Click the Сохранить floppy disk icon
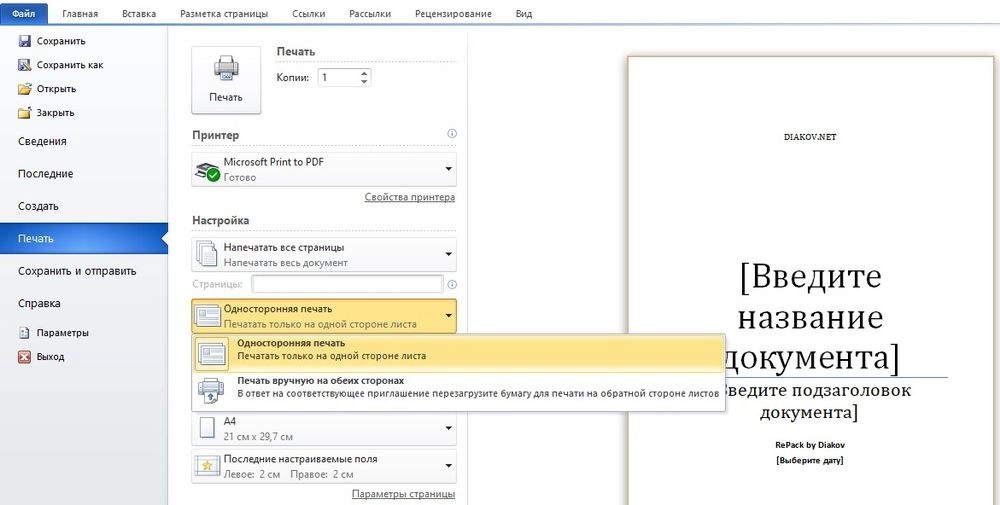Screen dimensions: 1000x505 [25, 41]
